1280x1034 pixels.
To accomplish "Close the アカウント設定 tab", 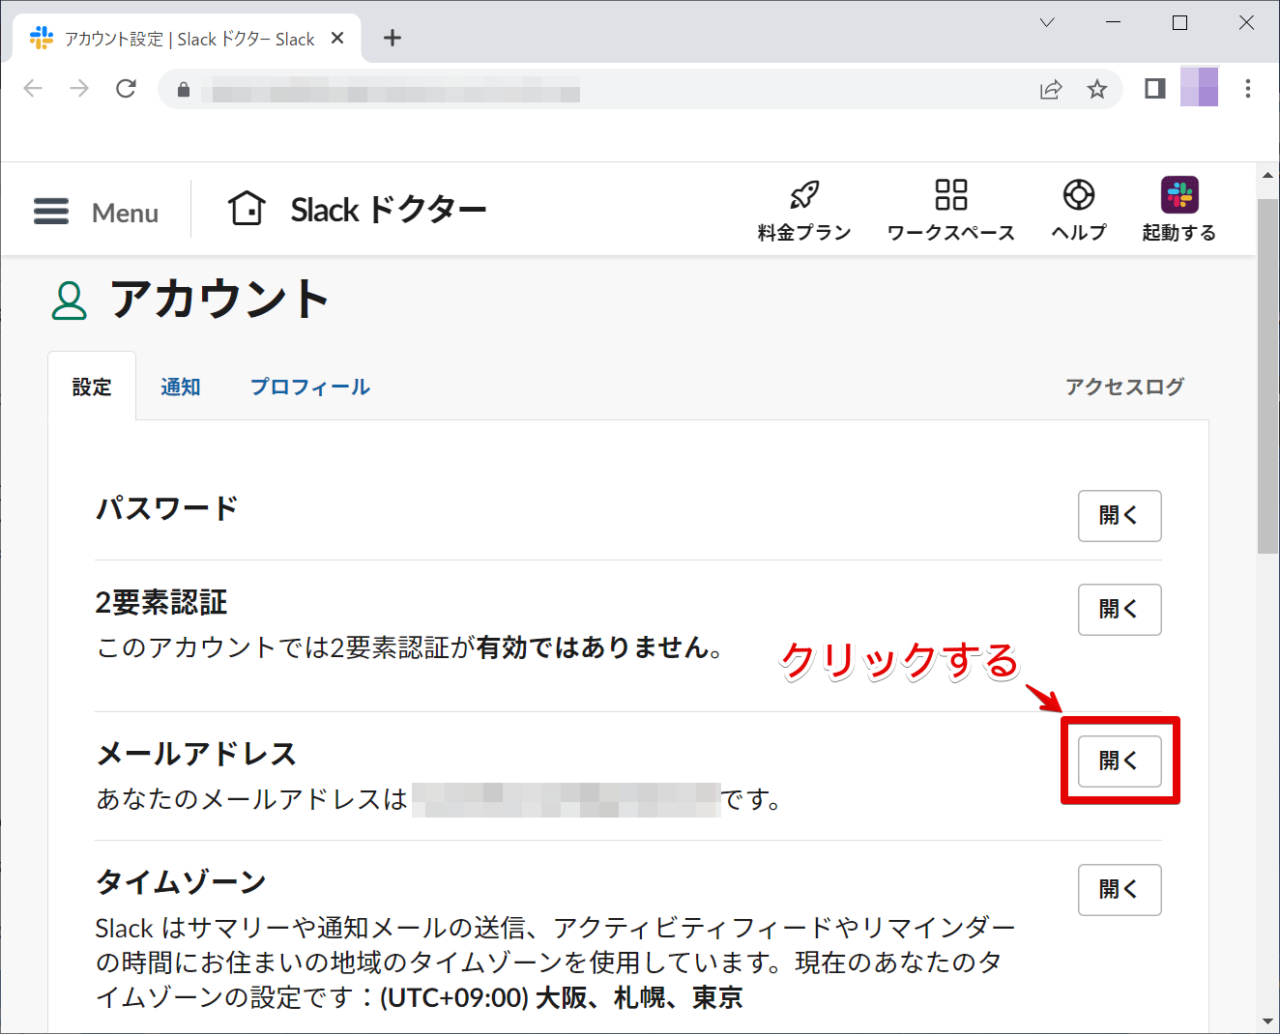I will (x=338, y=38).
